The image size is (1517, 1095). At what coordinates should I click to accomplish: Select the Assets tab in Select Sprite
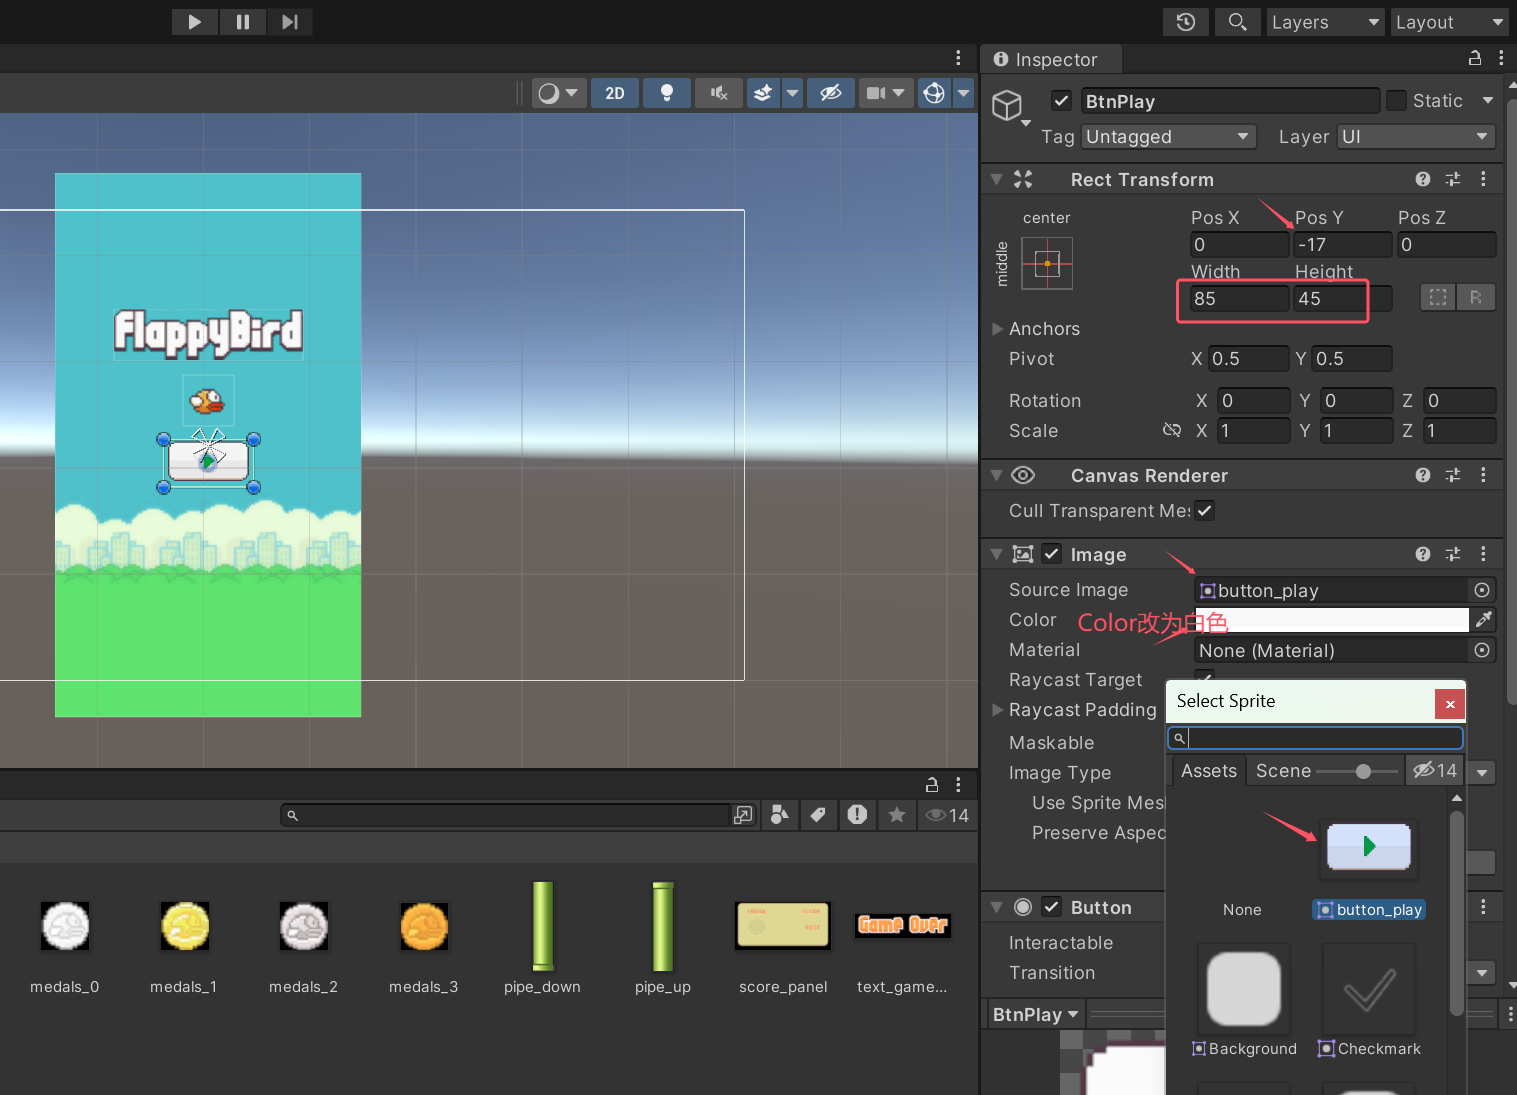1208,771
